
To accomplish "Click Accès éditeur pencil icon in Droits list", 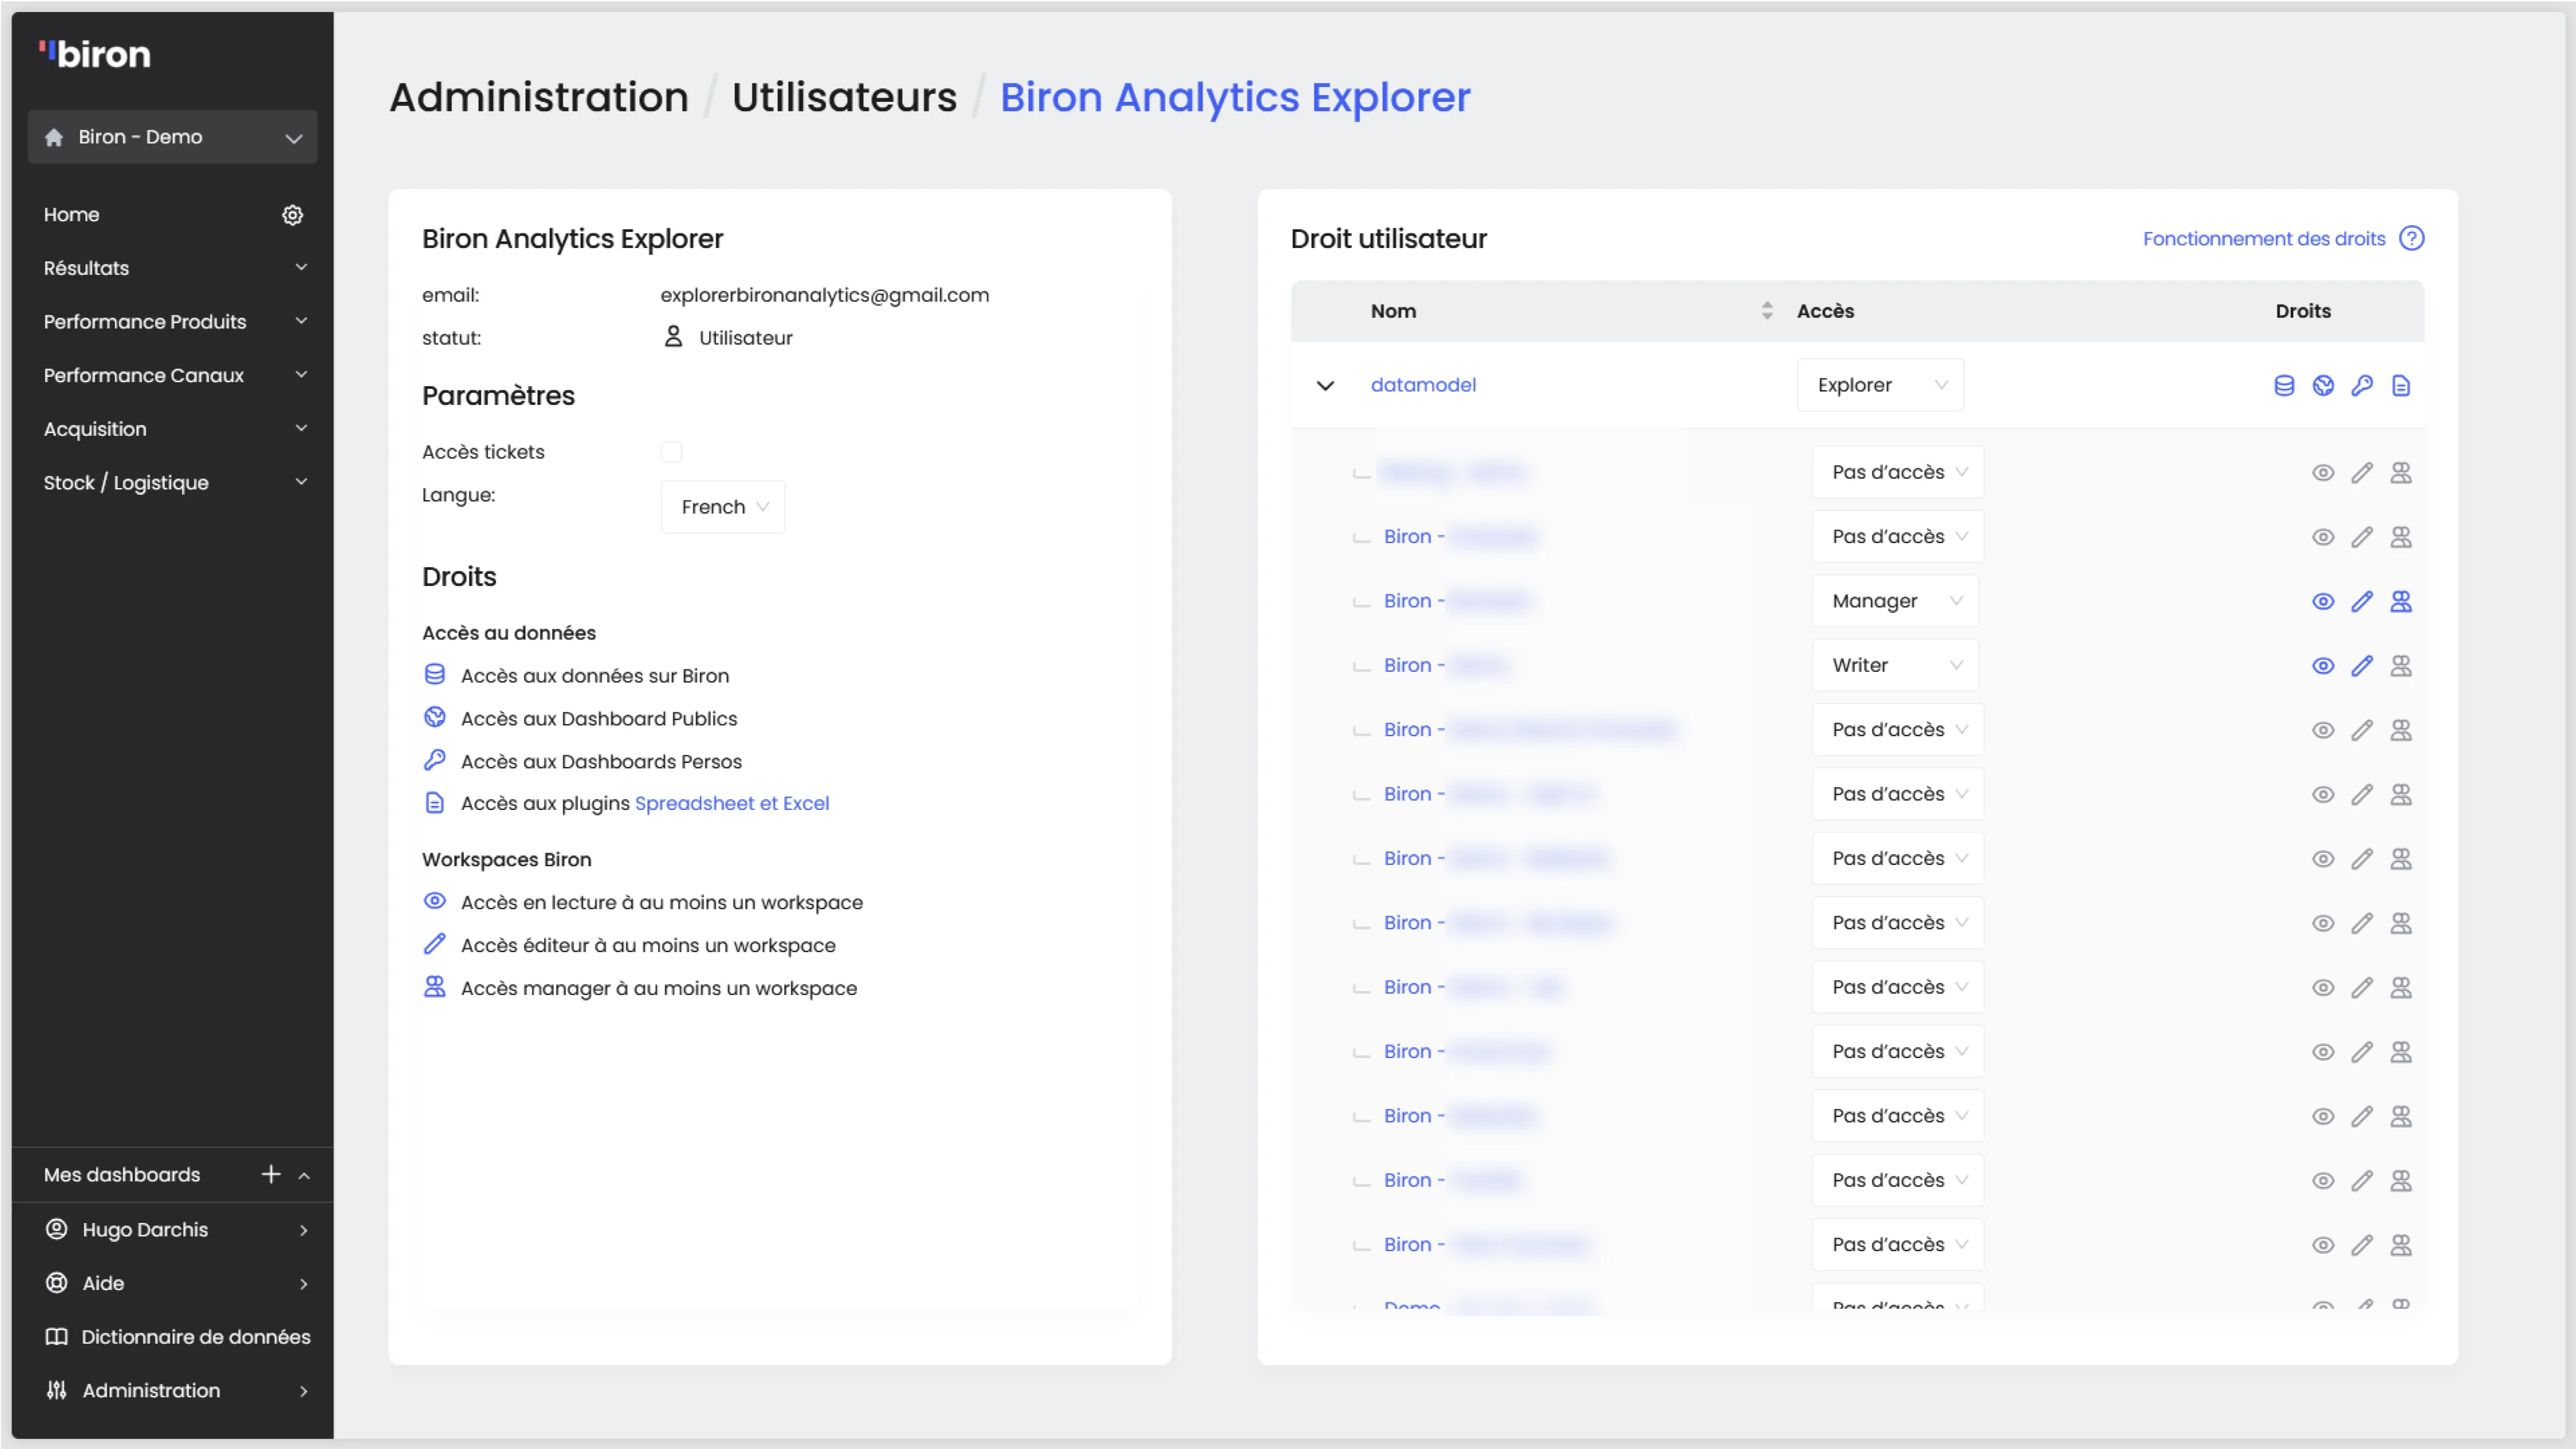I will (435, 944).
